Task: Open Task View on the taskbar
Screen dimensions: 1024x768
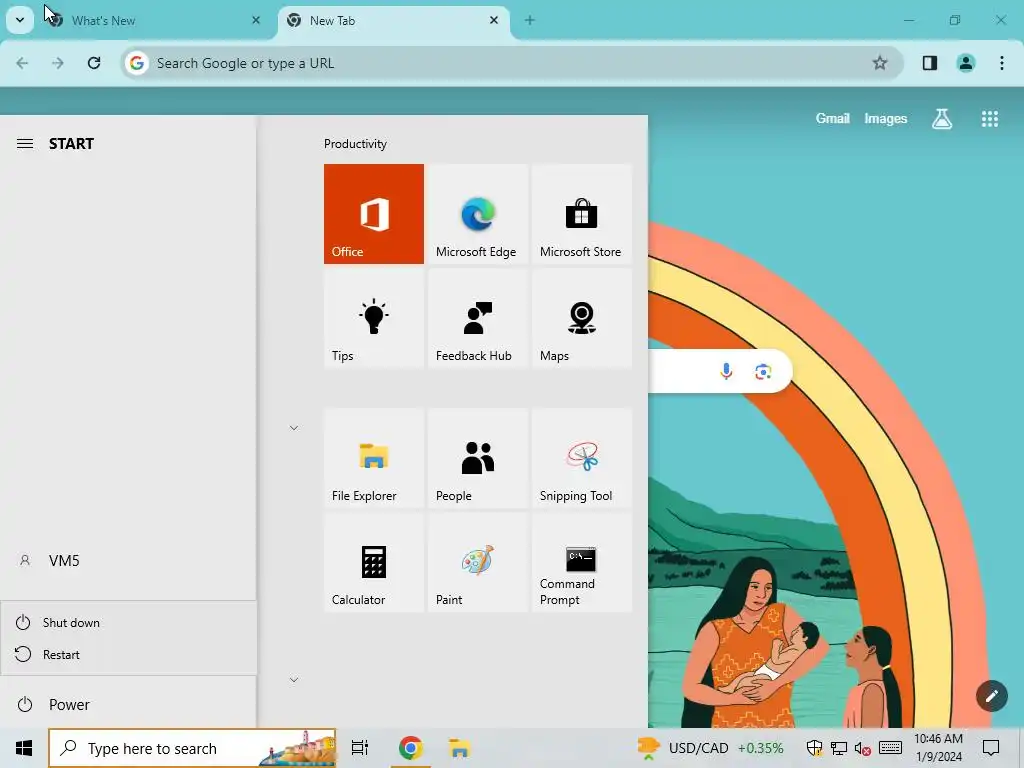Action: [x=360, y=748]
